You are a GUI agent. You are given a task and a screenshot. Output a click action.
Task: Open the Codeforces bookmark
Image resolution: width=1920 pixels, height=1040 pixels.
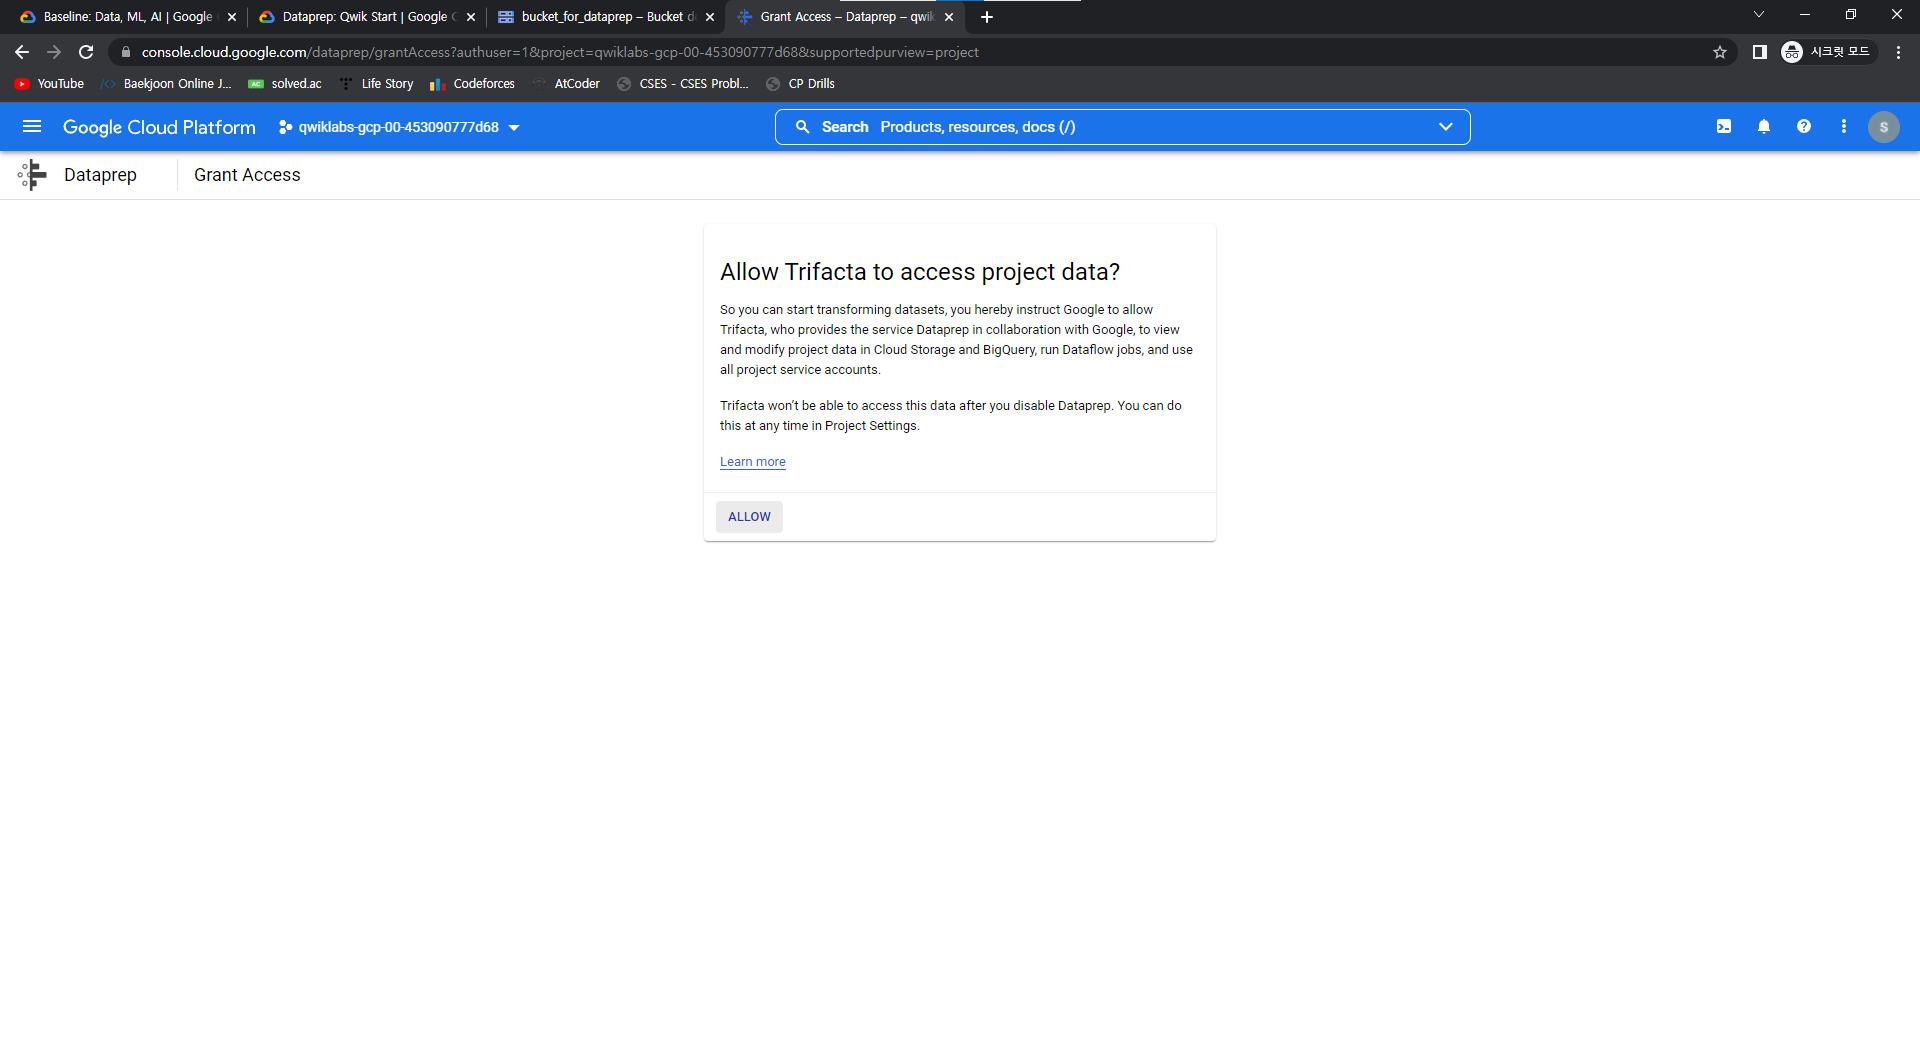pos(472,84)
